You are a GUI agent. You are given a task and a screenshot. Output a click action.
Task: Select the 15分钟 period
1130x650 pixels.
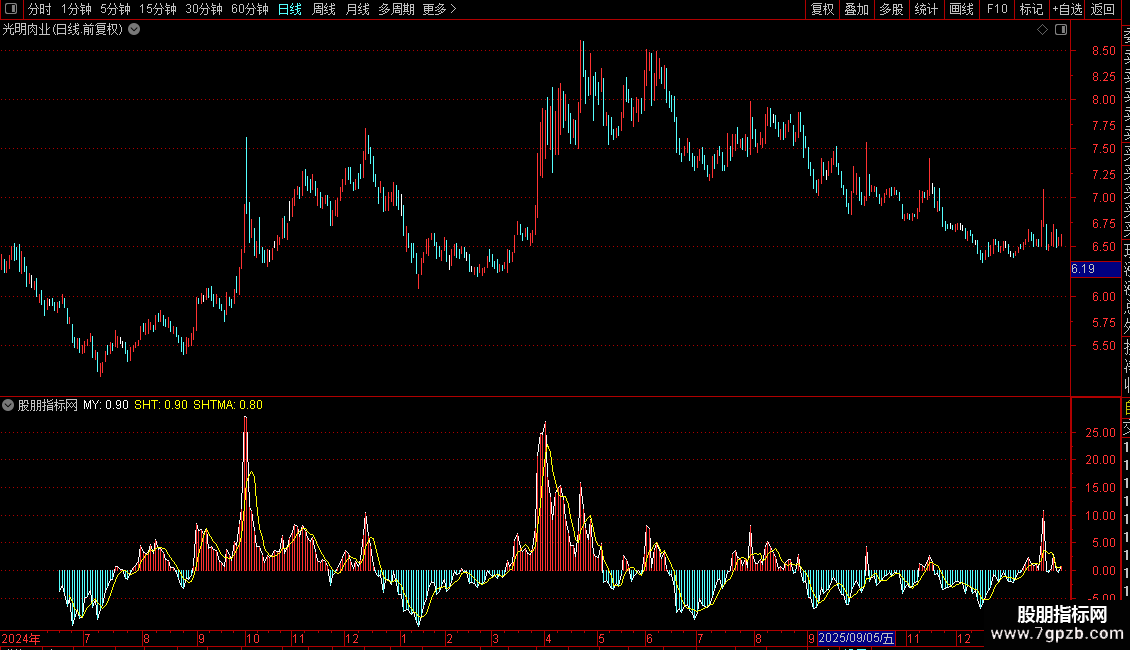(x=158, y=9)
